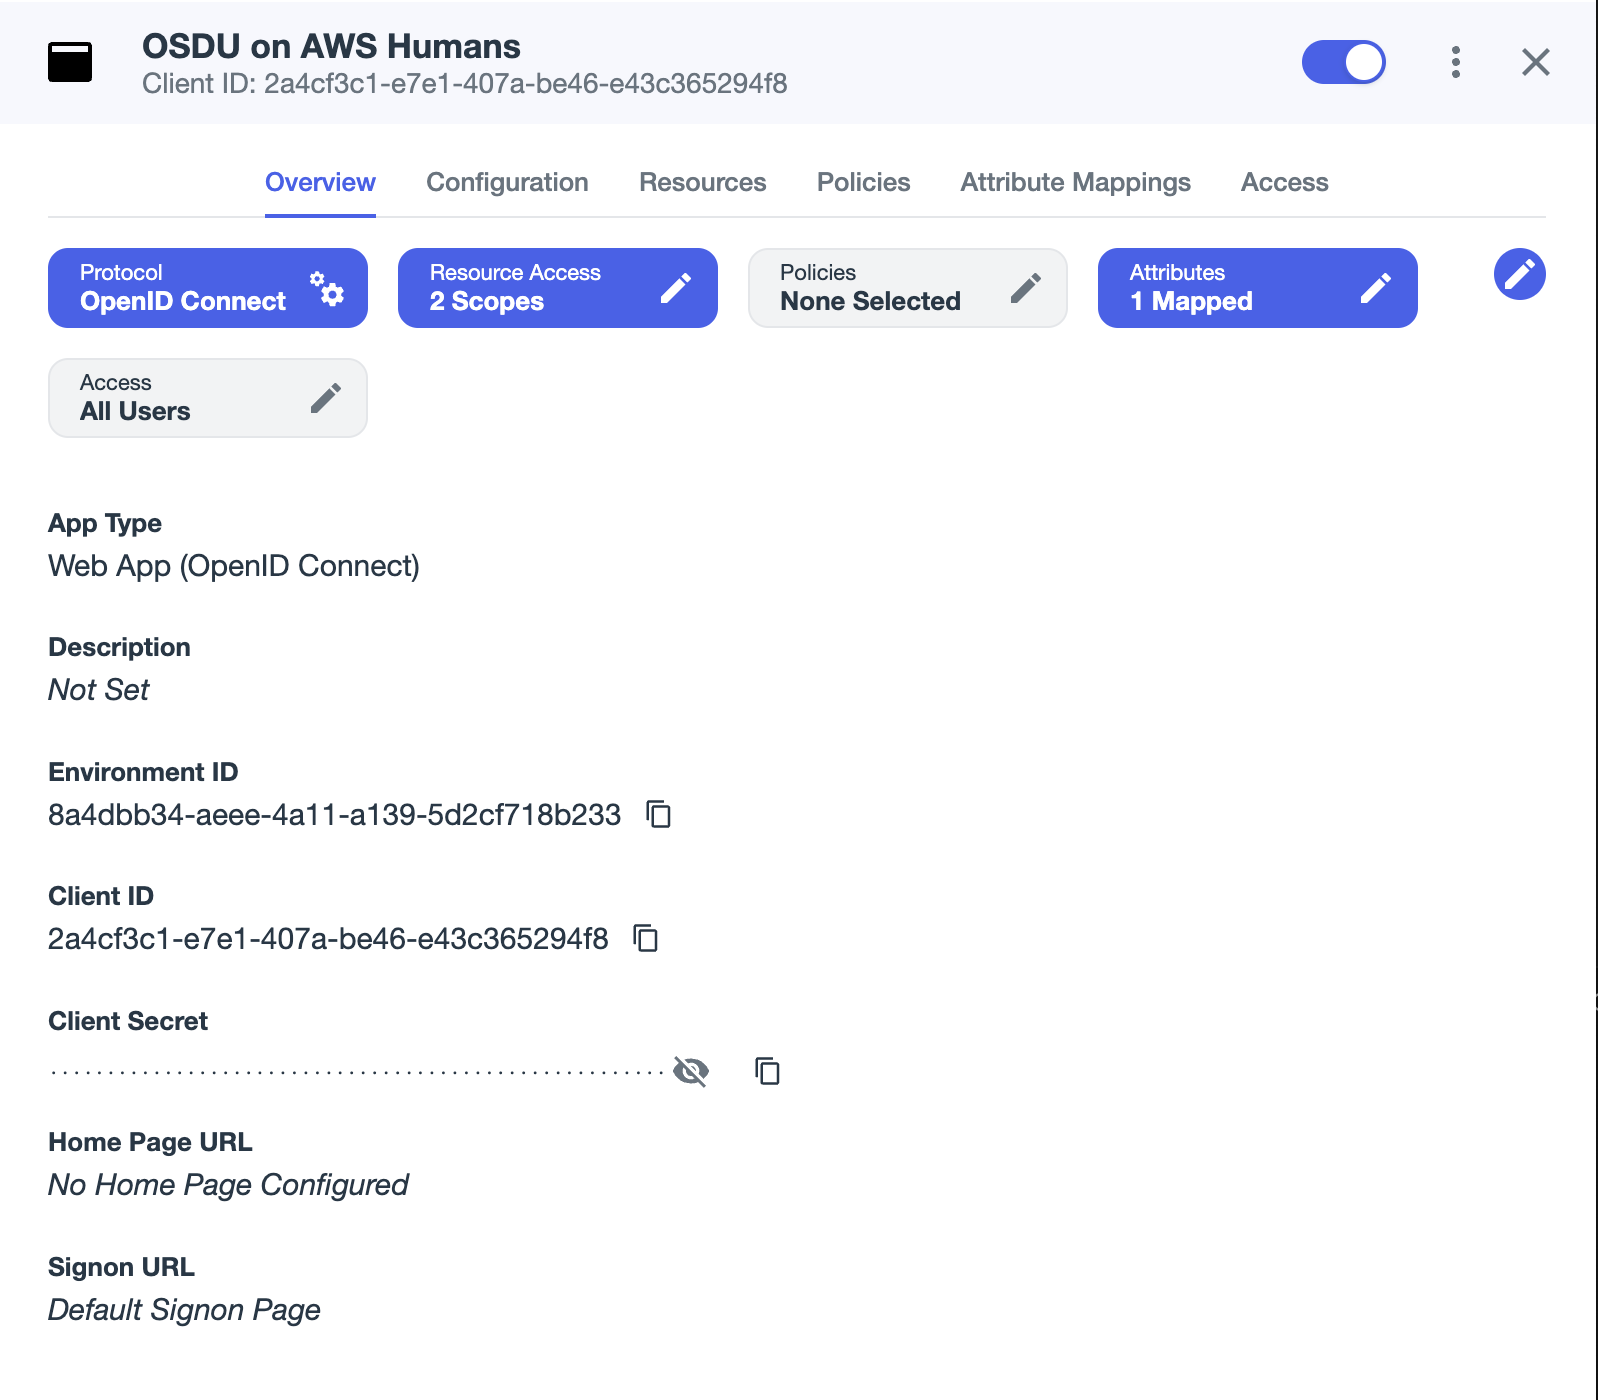
Task: Click the App Type label
Action: (105, 523)
